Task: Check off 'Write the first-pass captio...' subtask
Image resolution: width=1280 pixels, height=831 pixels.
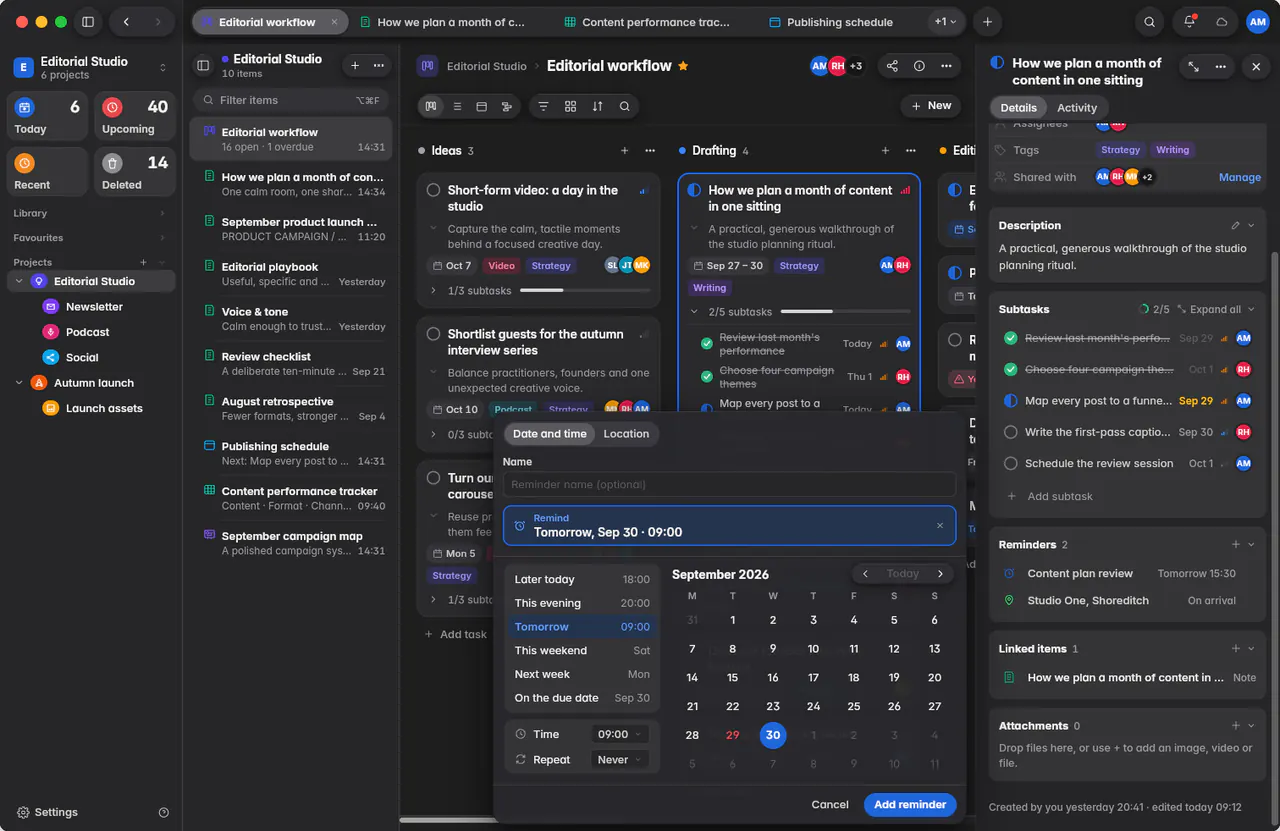Action: [1010, 432]
